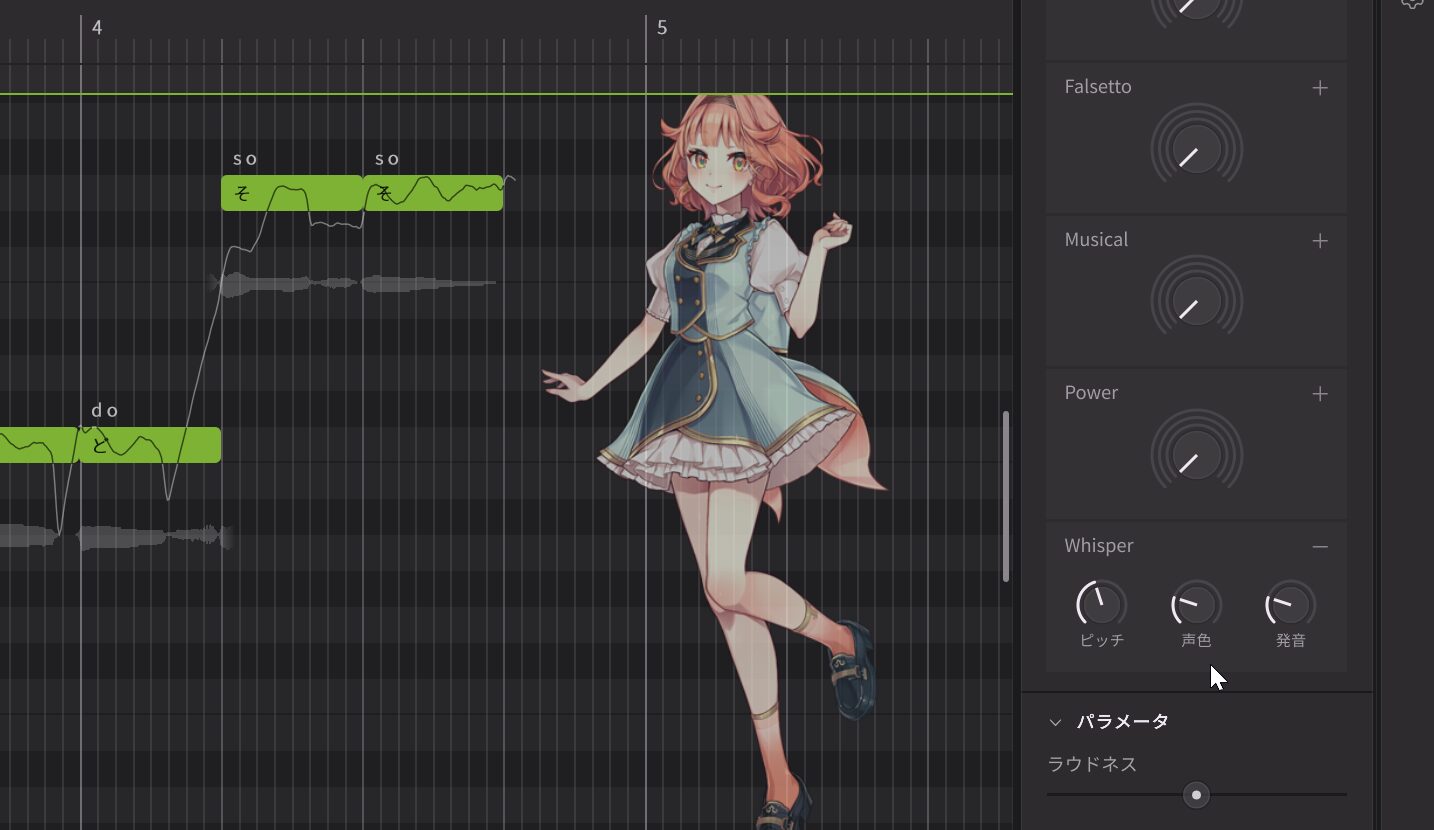Click the partially visible note left of ど
Image resolution: width=1434 pixels, height=830 pixels.
coord(37,445)
